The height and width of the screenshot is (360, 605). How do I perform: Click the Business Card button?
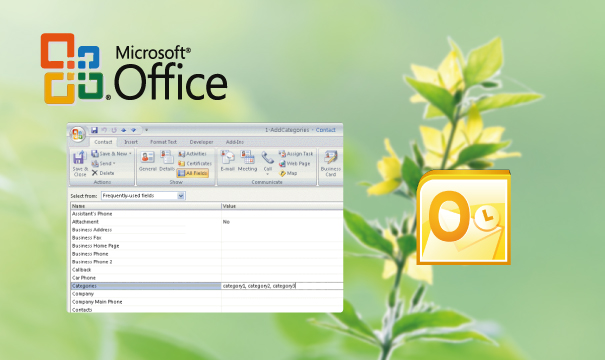pos(331,164)
